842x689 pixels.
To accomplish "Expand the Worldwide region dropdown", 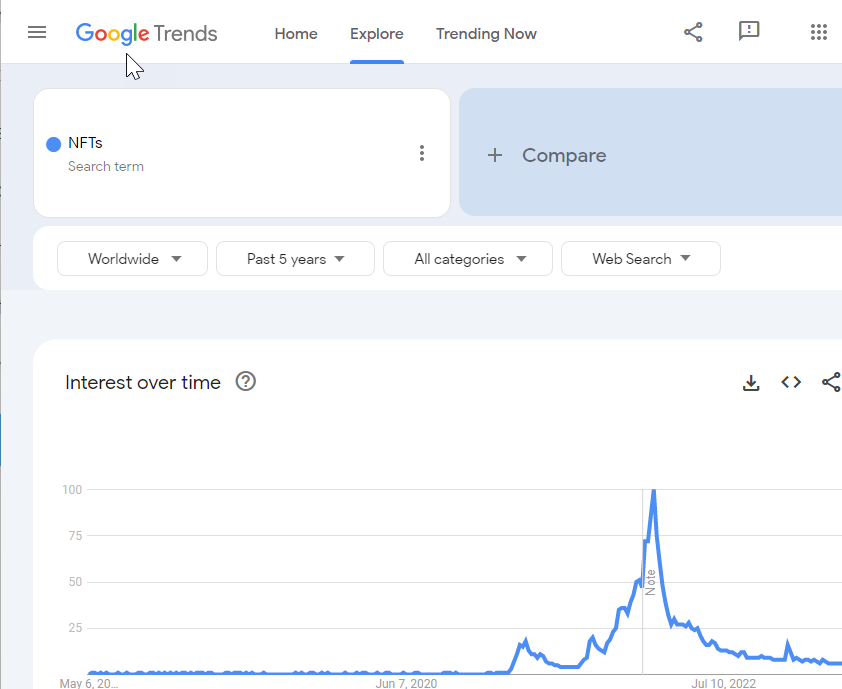I will tap(132, 259).
